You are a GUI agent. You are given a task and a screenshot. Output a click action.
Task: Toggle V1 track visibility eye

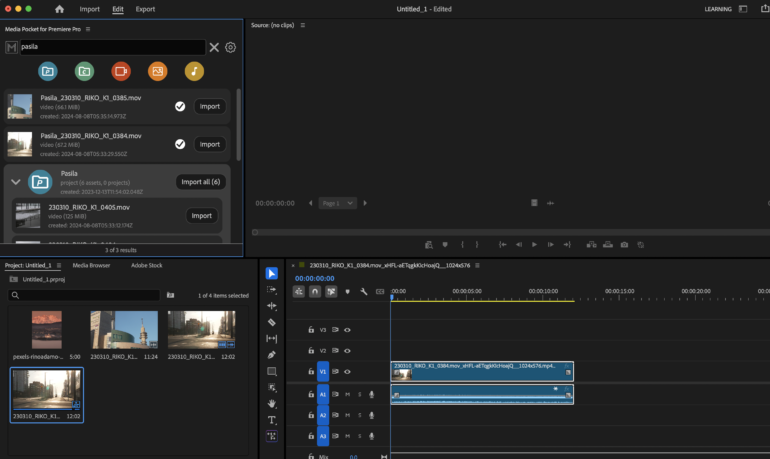[347, 372]
